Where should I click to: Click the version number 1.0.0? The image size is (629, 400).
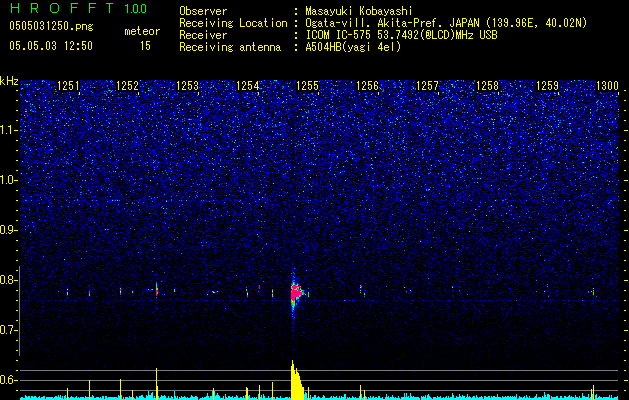click(x=135, y=9)
